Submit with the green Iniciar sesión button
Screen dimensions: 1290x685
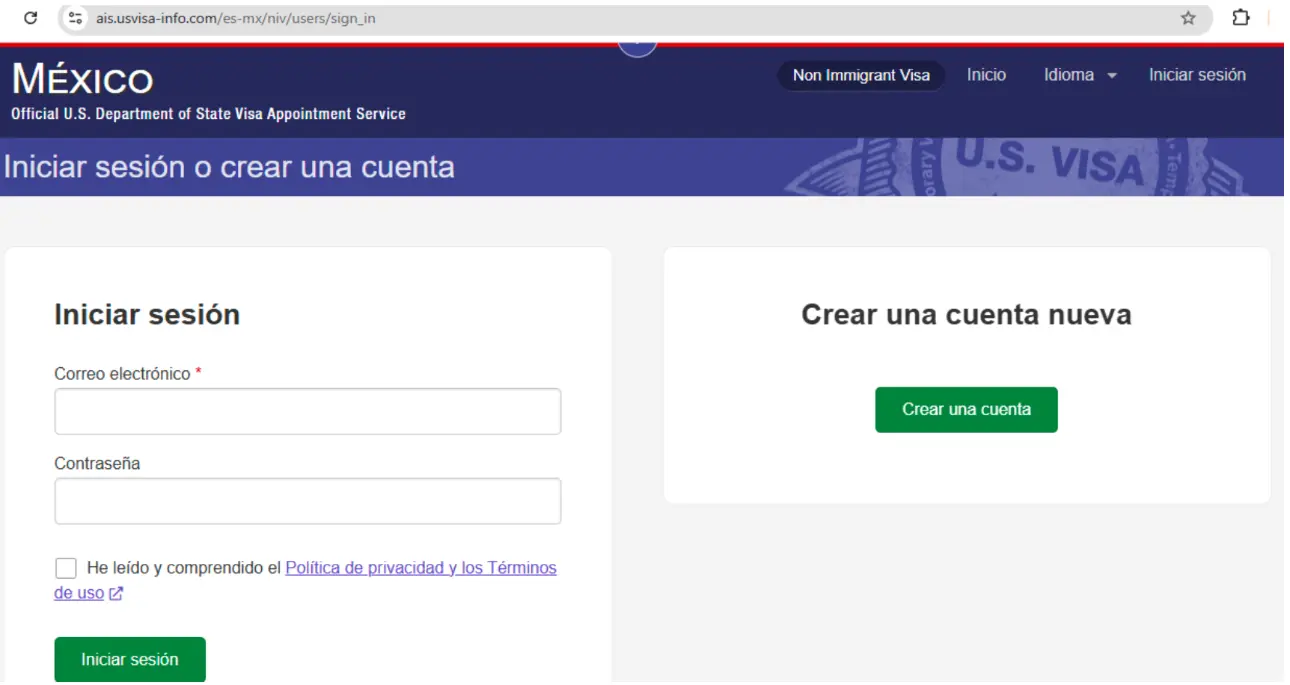click(130, 660)
